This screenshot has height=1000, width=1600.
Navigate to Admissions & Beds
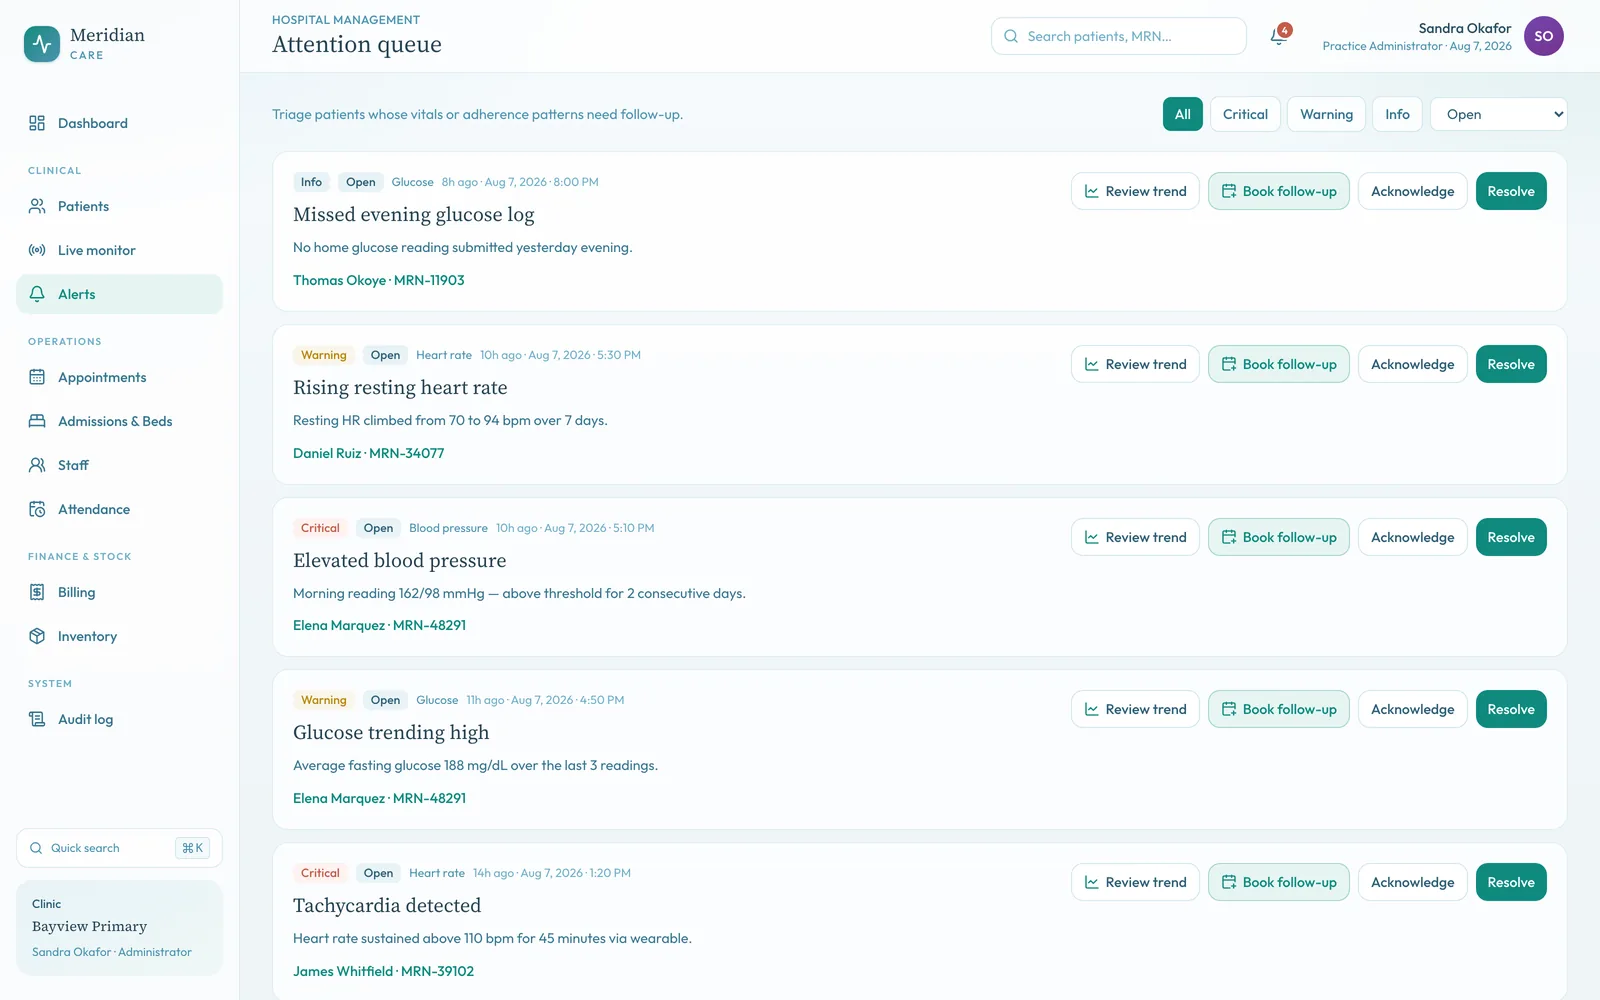click(x=119, y=421)
